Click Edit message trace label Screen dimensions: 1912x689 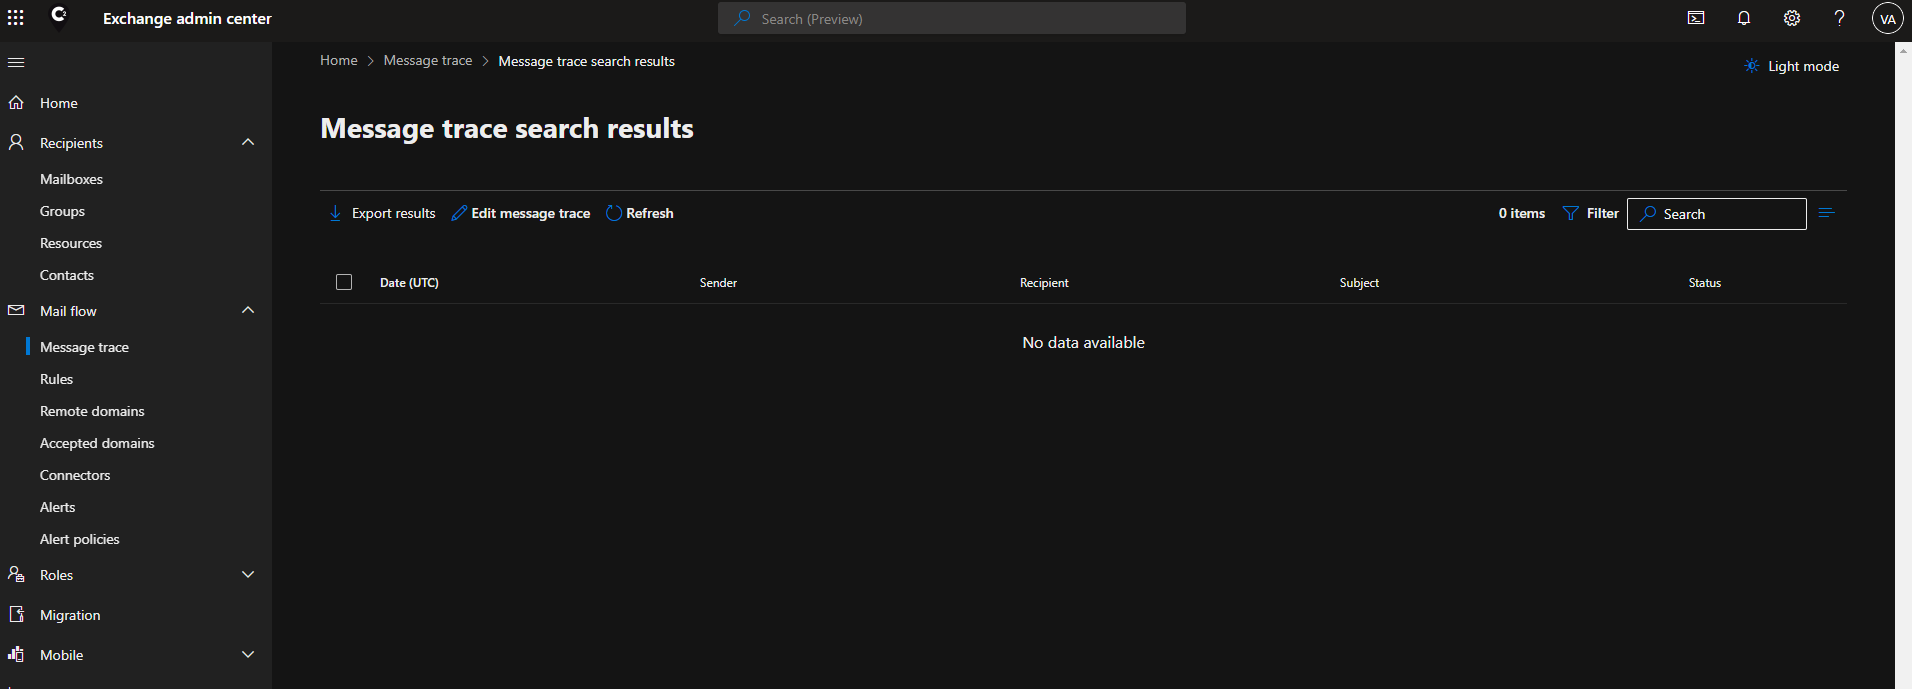(x=531, y=213)
